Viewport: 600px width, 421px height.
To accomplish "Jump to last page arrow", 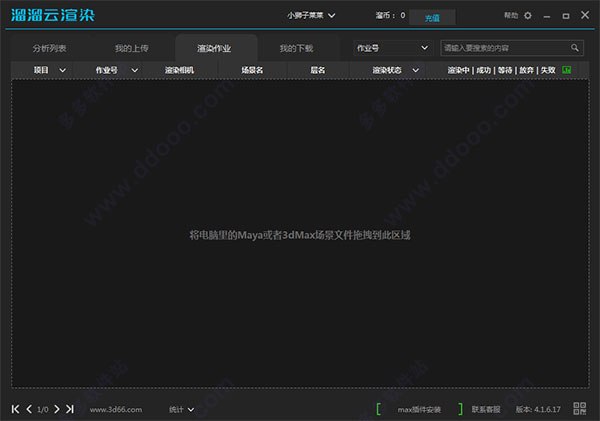I will coord(70,409).
